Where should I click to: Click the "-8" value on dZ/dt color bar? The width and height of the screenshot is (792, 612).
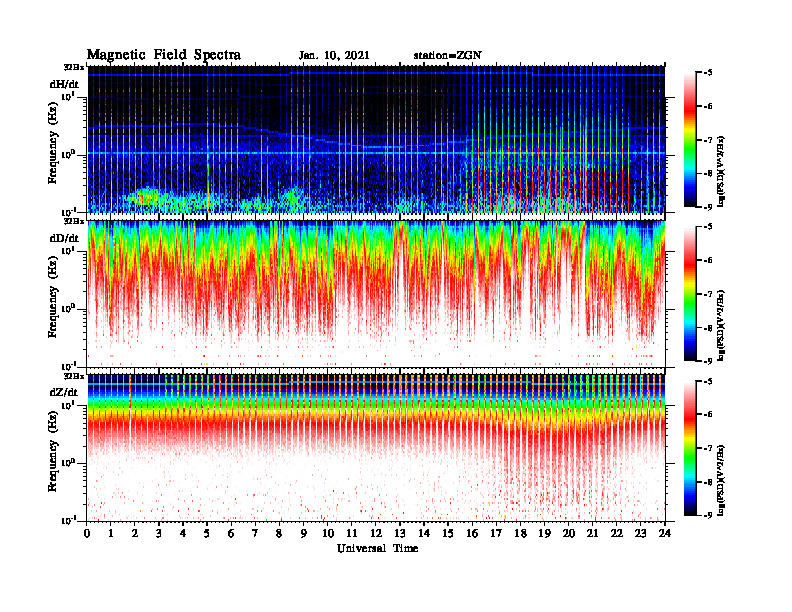(708, 482)
